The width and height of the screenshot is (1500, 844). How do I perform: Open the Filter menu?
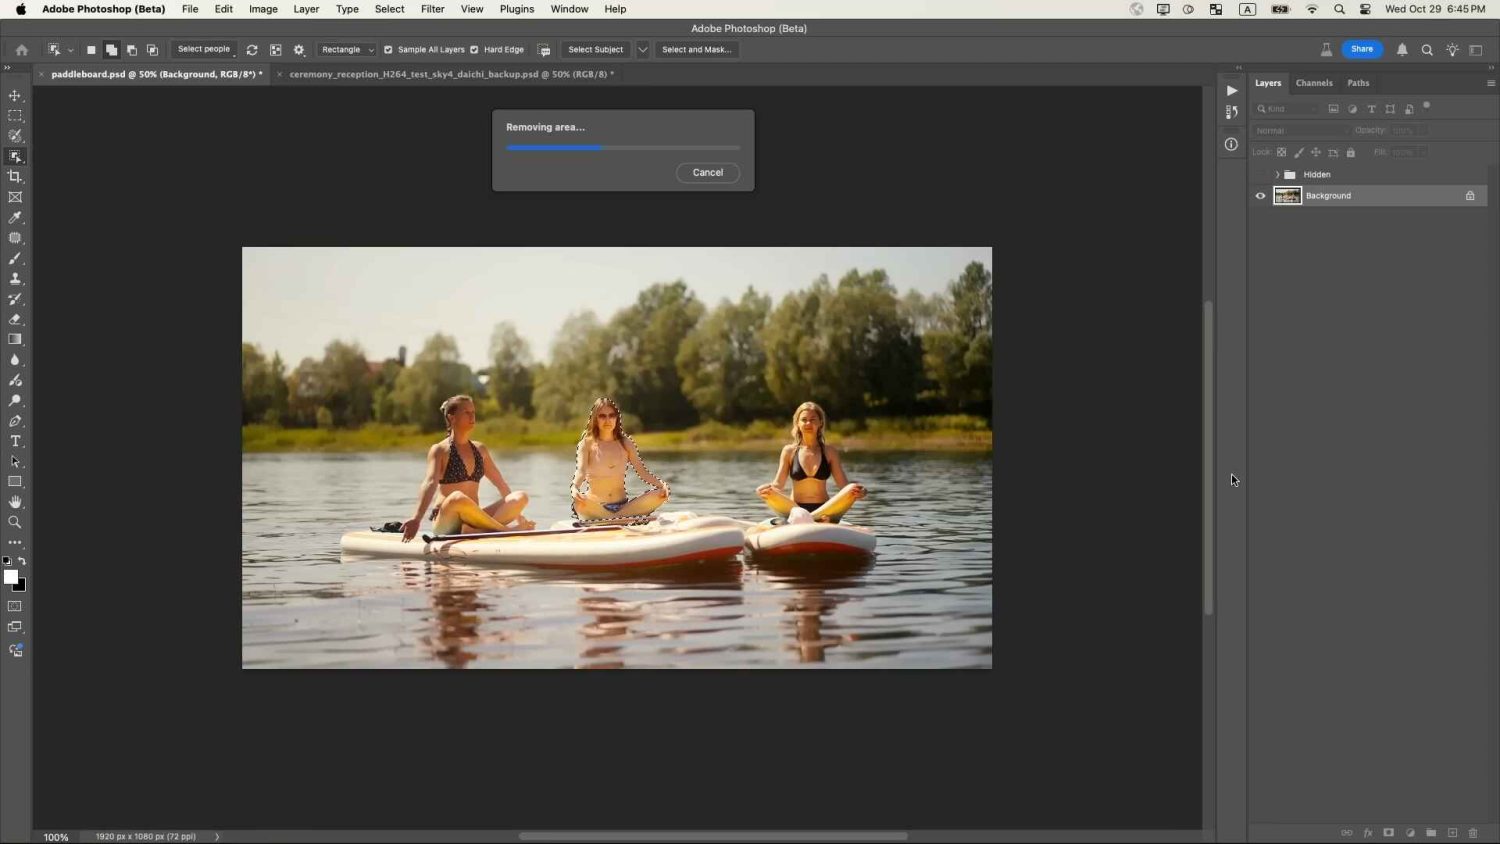pos(432,9)
